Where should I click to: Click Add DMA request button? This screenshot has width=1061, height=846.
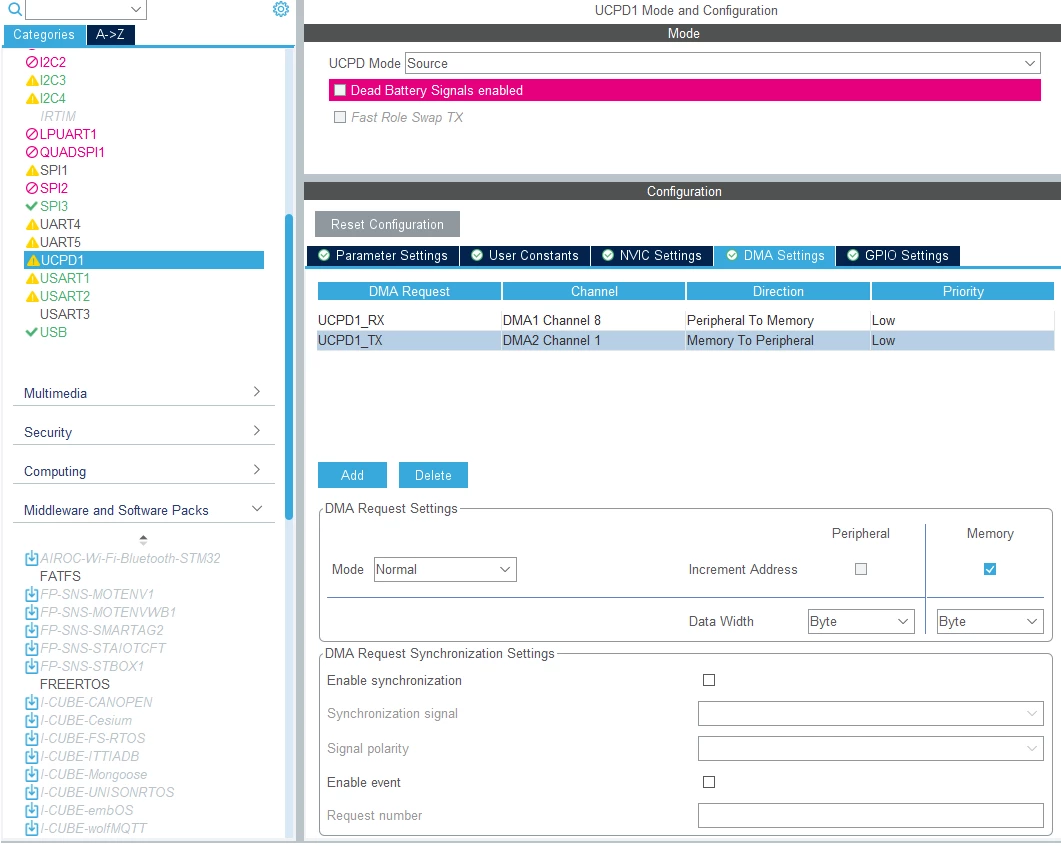click(352, 475)
